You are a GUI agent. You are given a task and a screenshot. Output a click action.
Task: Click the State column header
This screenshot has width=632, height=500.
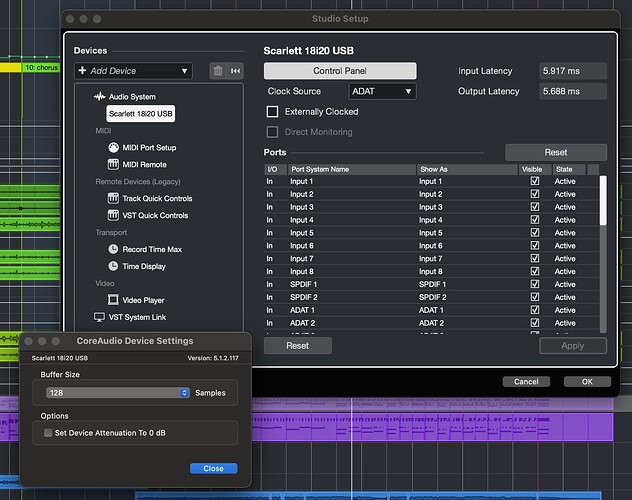[570, 169]
